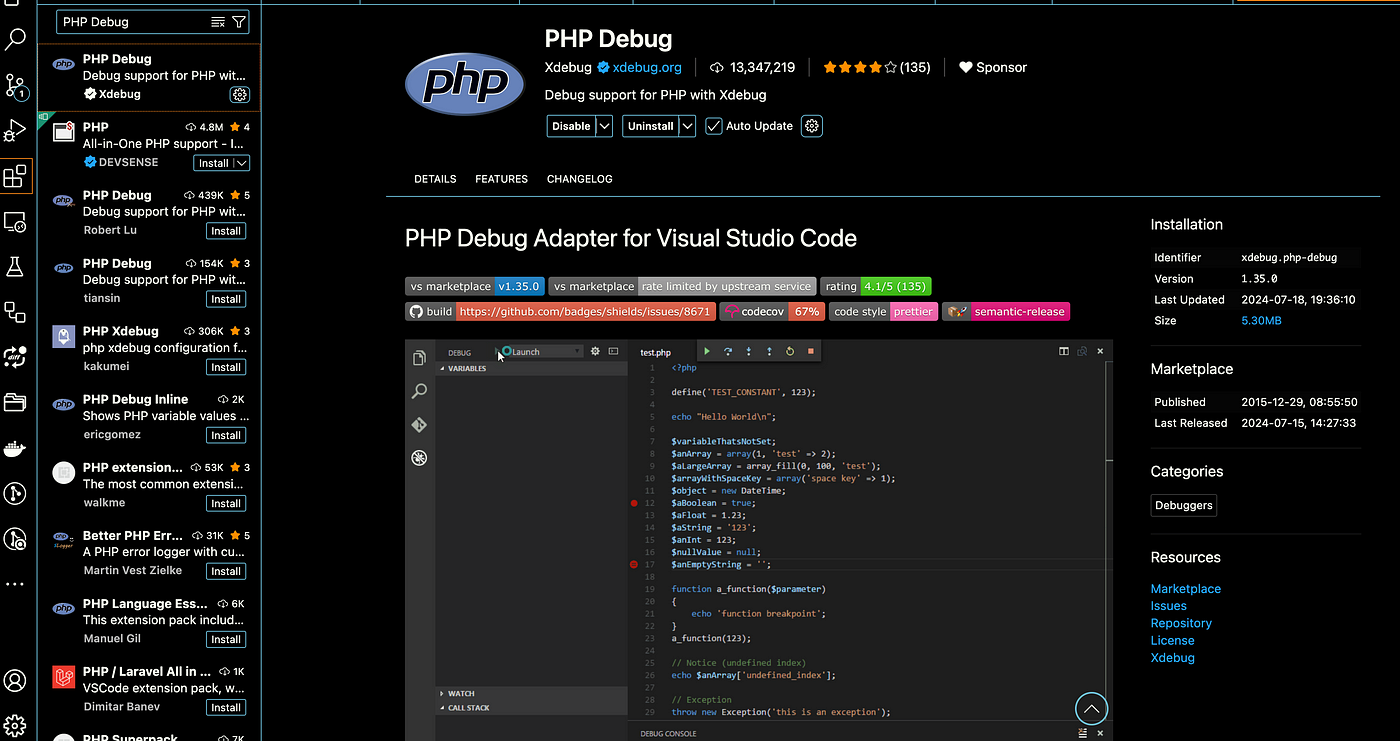This screenshot has height=741, width=1400.
Task: Select PHP Xdebug extension list item
Action: click(149, 349)
